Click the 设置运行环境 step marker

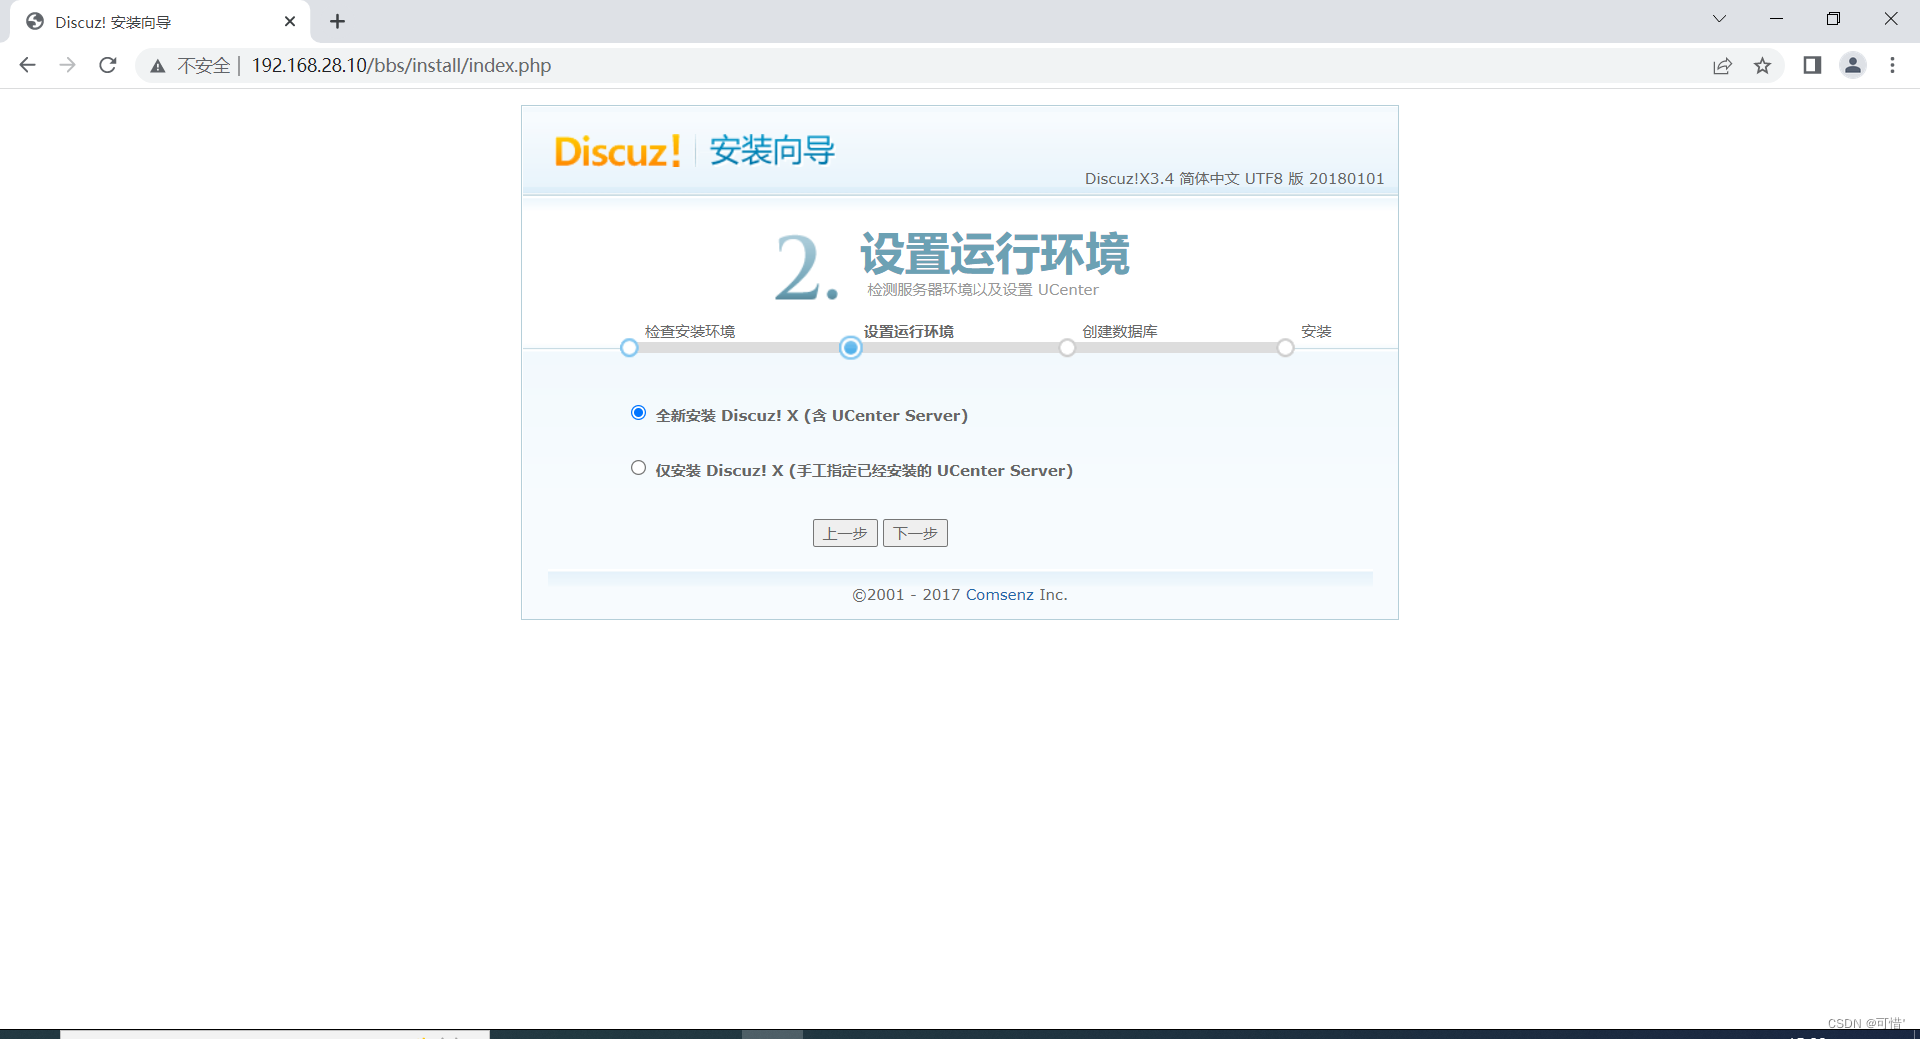click(851, 348)
